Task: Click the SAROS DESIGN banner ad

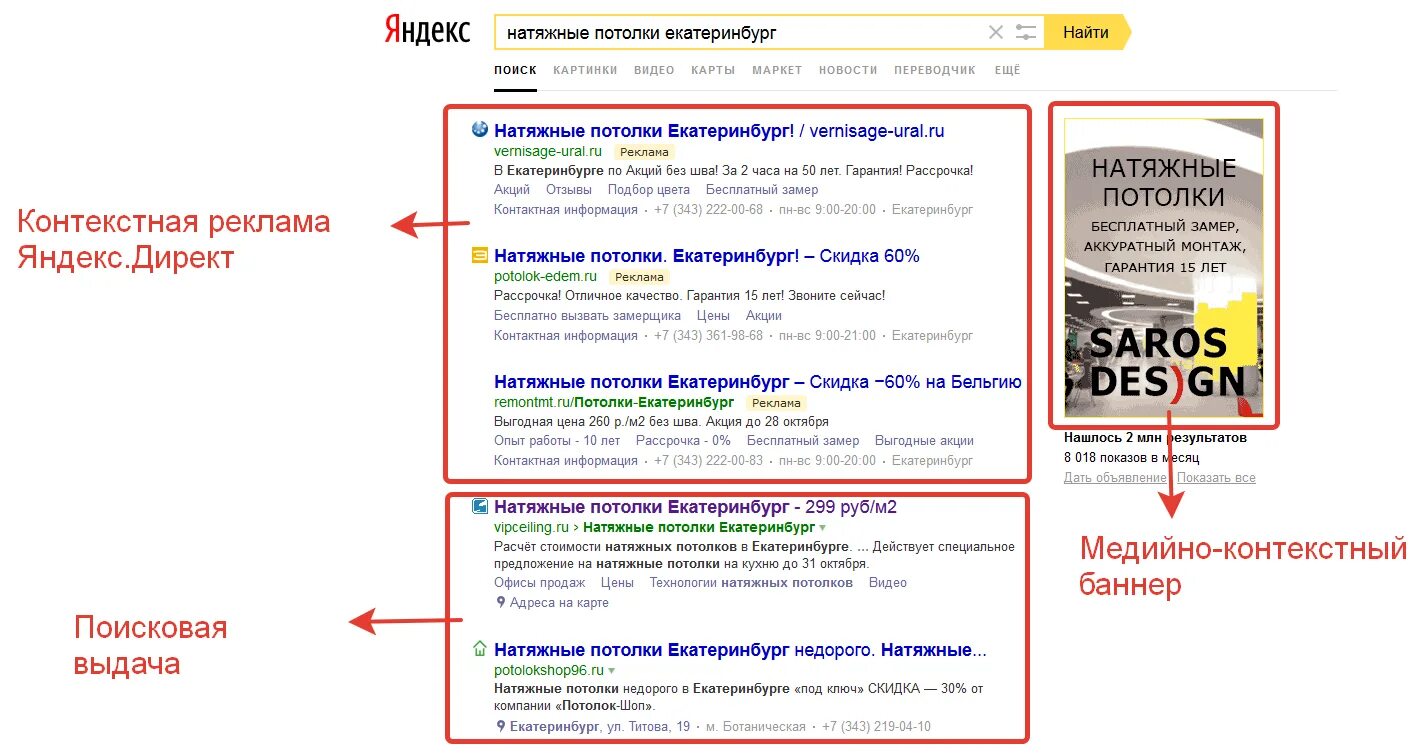Action: coord(1163,267)
